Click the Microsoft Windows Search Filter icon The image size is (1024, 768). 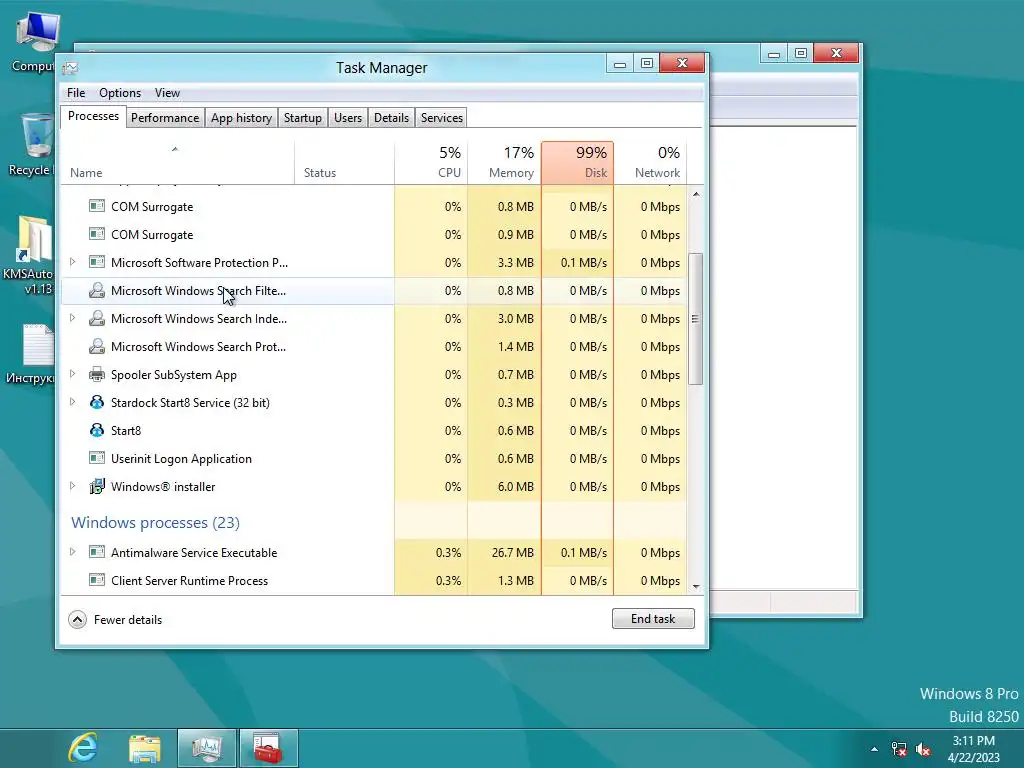pos(97,291)
